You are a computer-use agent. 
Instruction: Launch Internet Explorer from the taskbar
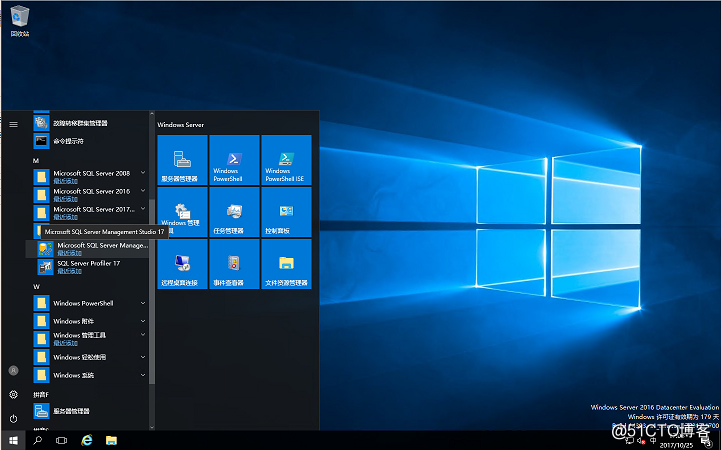point(86,440)
